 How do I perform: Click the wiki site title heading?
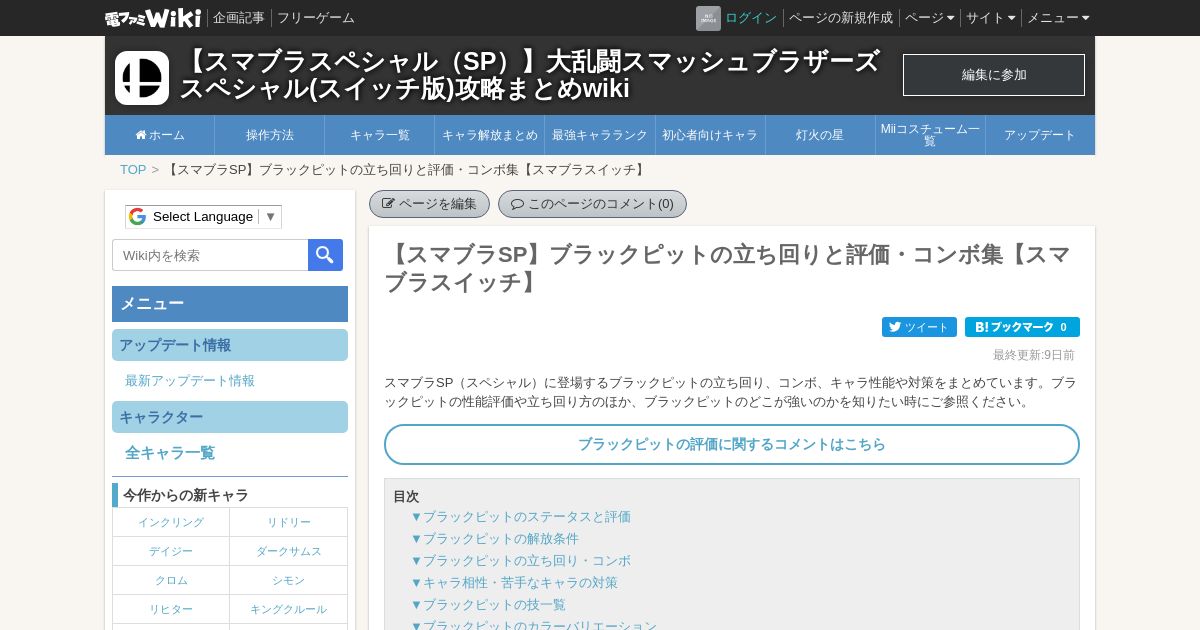coord(530,75)
